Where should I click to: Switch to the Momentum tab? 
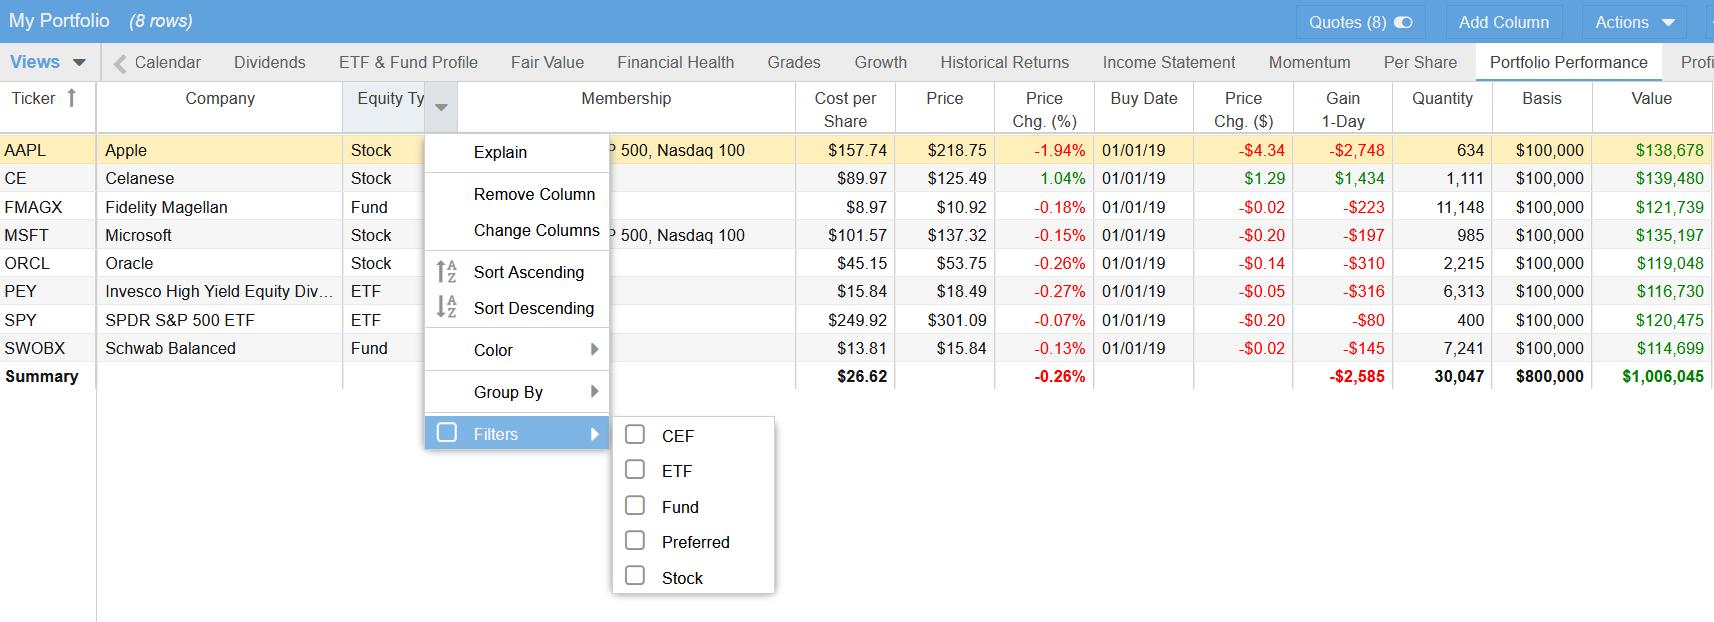[1310, 62]
